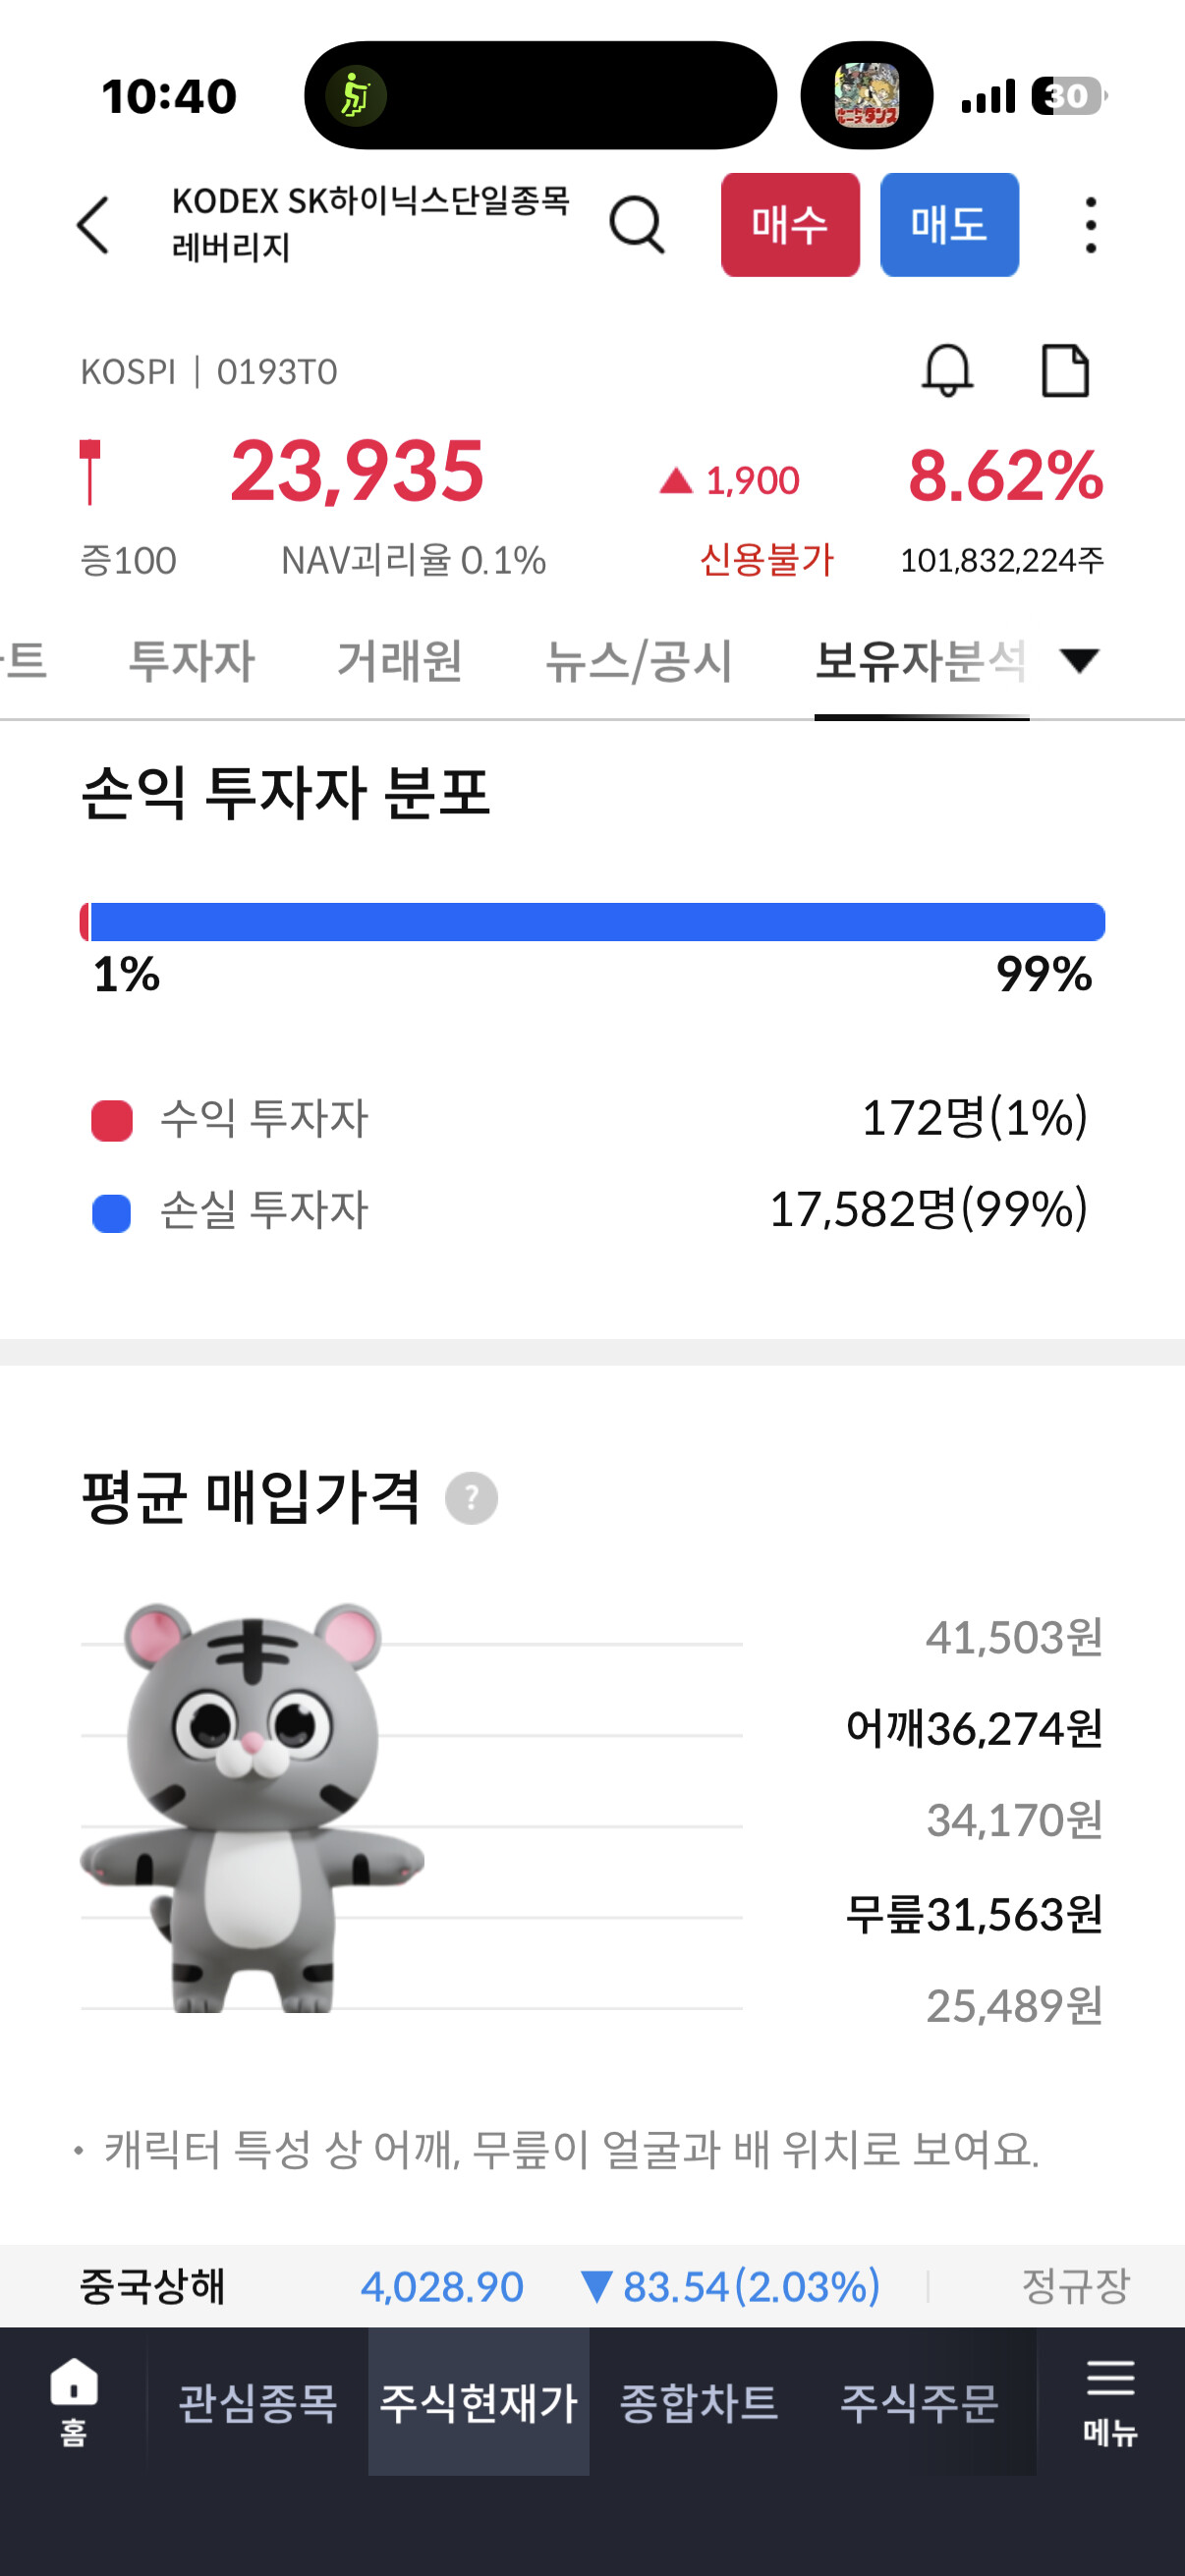Go to home via 홈 icon

coord(74,2401)
